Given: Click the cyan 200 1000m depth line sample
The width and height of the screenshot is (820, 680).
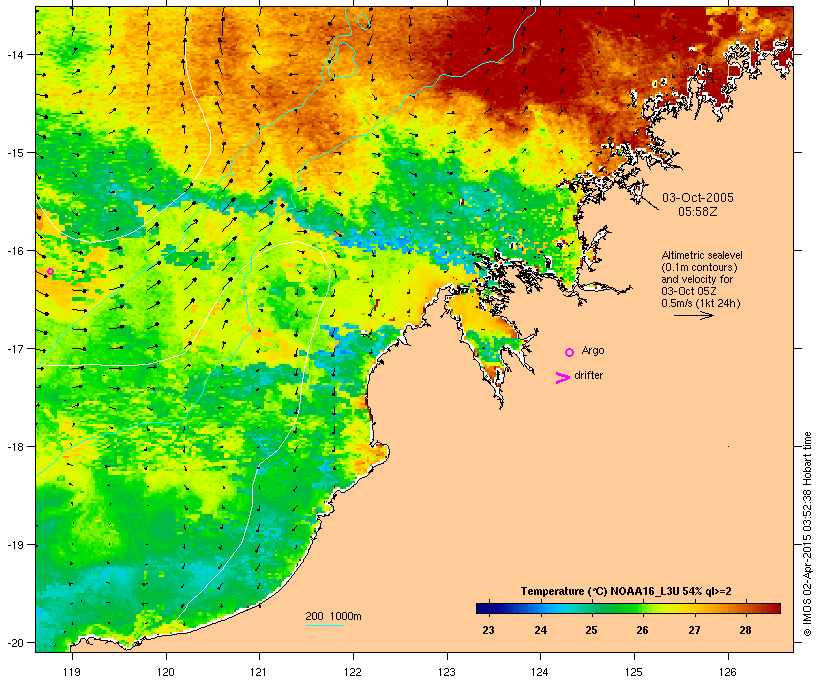Looking at the screenshot, I should [x=324, y=625].
